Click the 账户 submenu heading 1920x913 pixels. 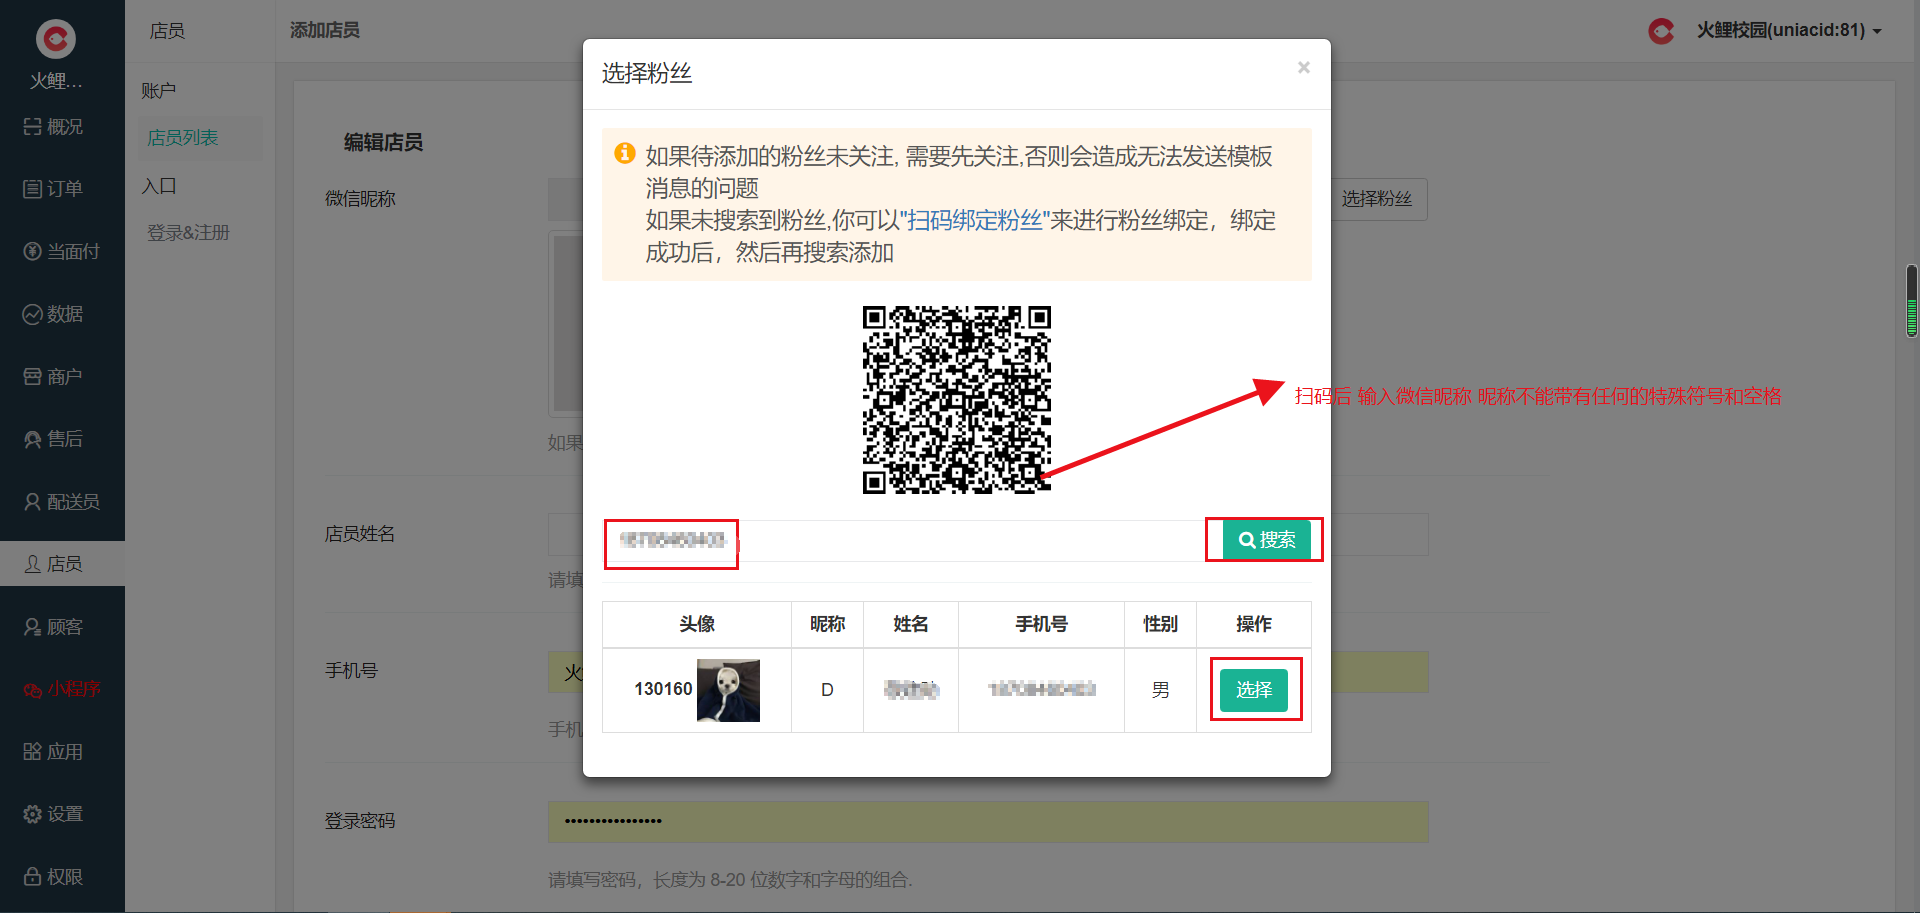tap(158, 91)
